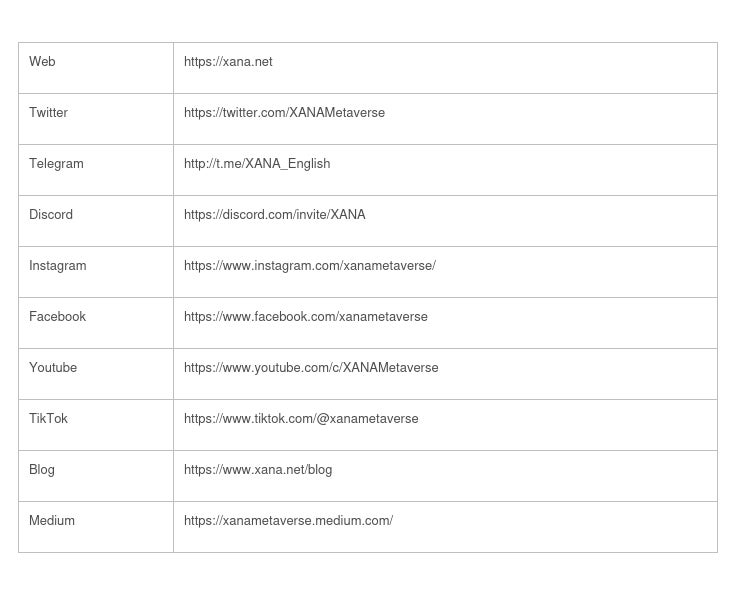
Task: Click the TikTok @xanametaverse URL
Action: coord(301,419)
